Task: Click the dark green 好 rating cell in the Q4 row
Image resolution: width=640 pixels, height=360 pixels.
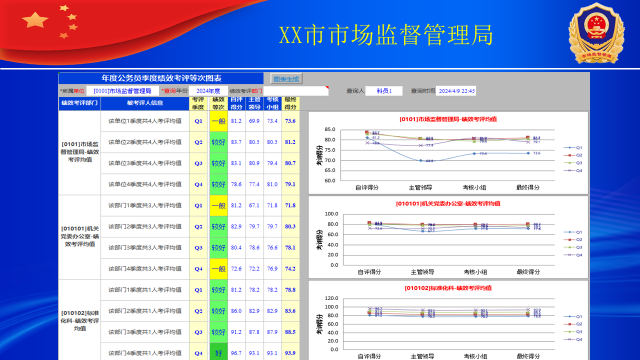Action: [x=218, y=352]
